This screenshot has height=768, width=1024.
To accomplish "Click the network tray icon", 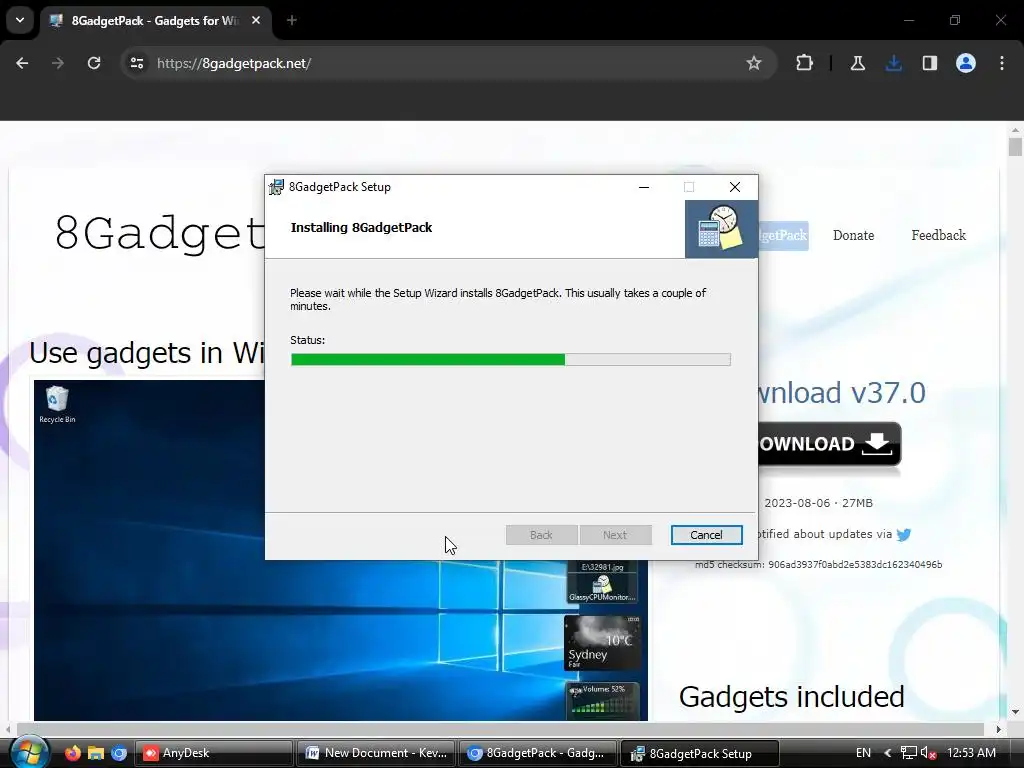I will tap(908, 753).
